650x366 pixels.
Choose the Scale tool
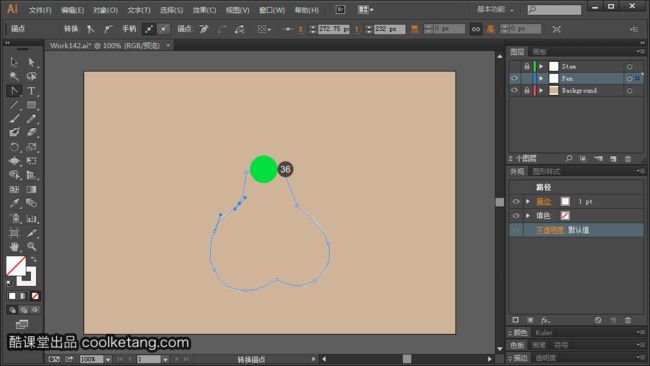tap(31, 147)
